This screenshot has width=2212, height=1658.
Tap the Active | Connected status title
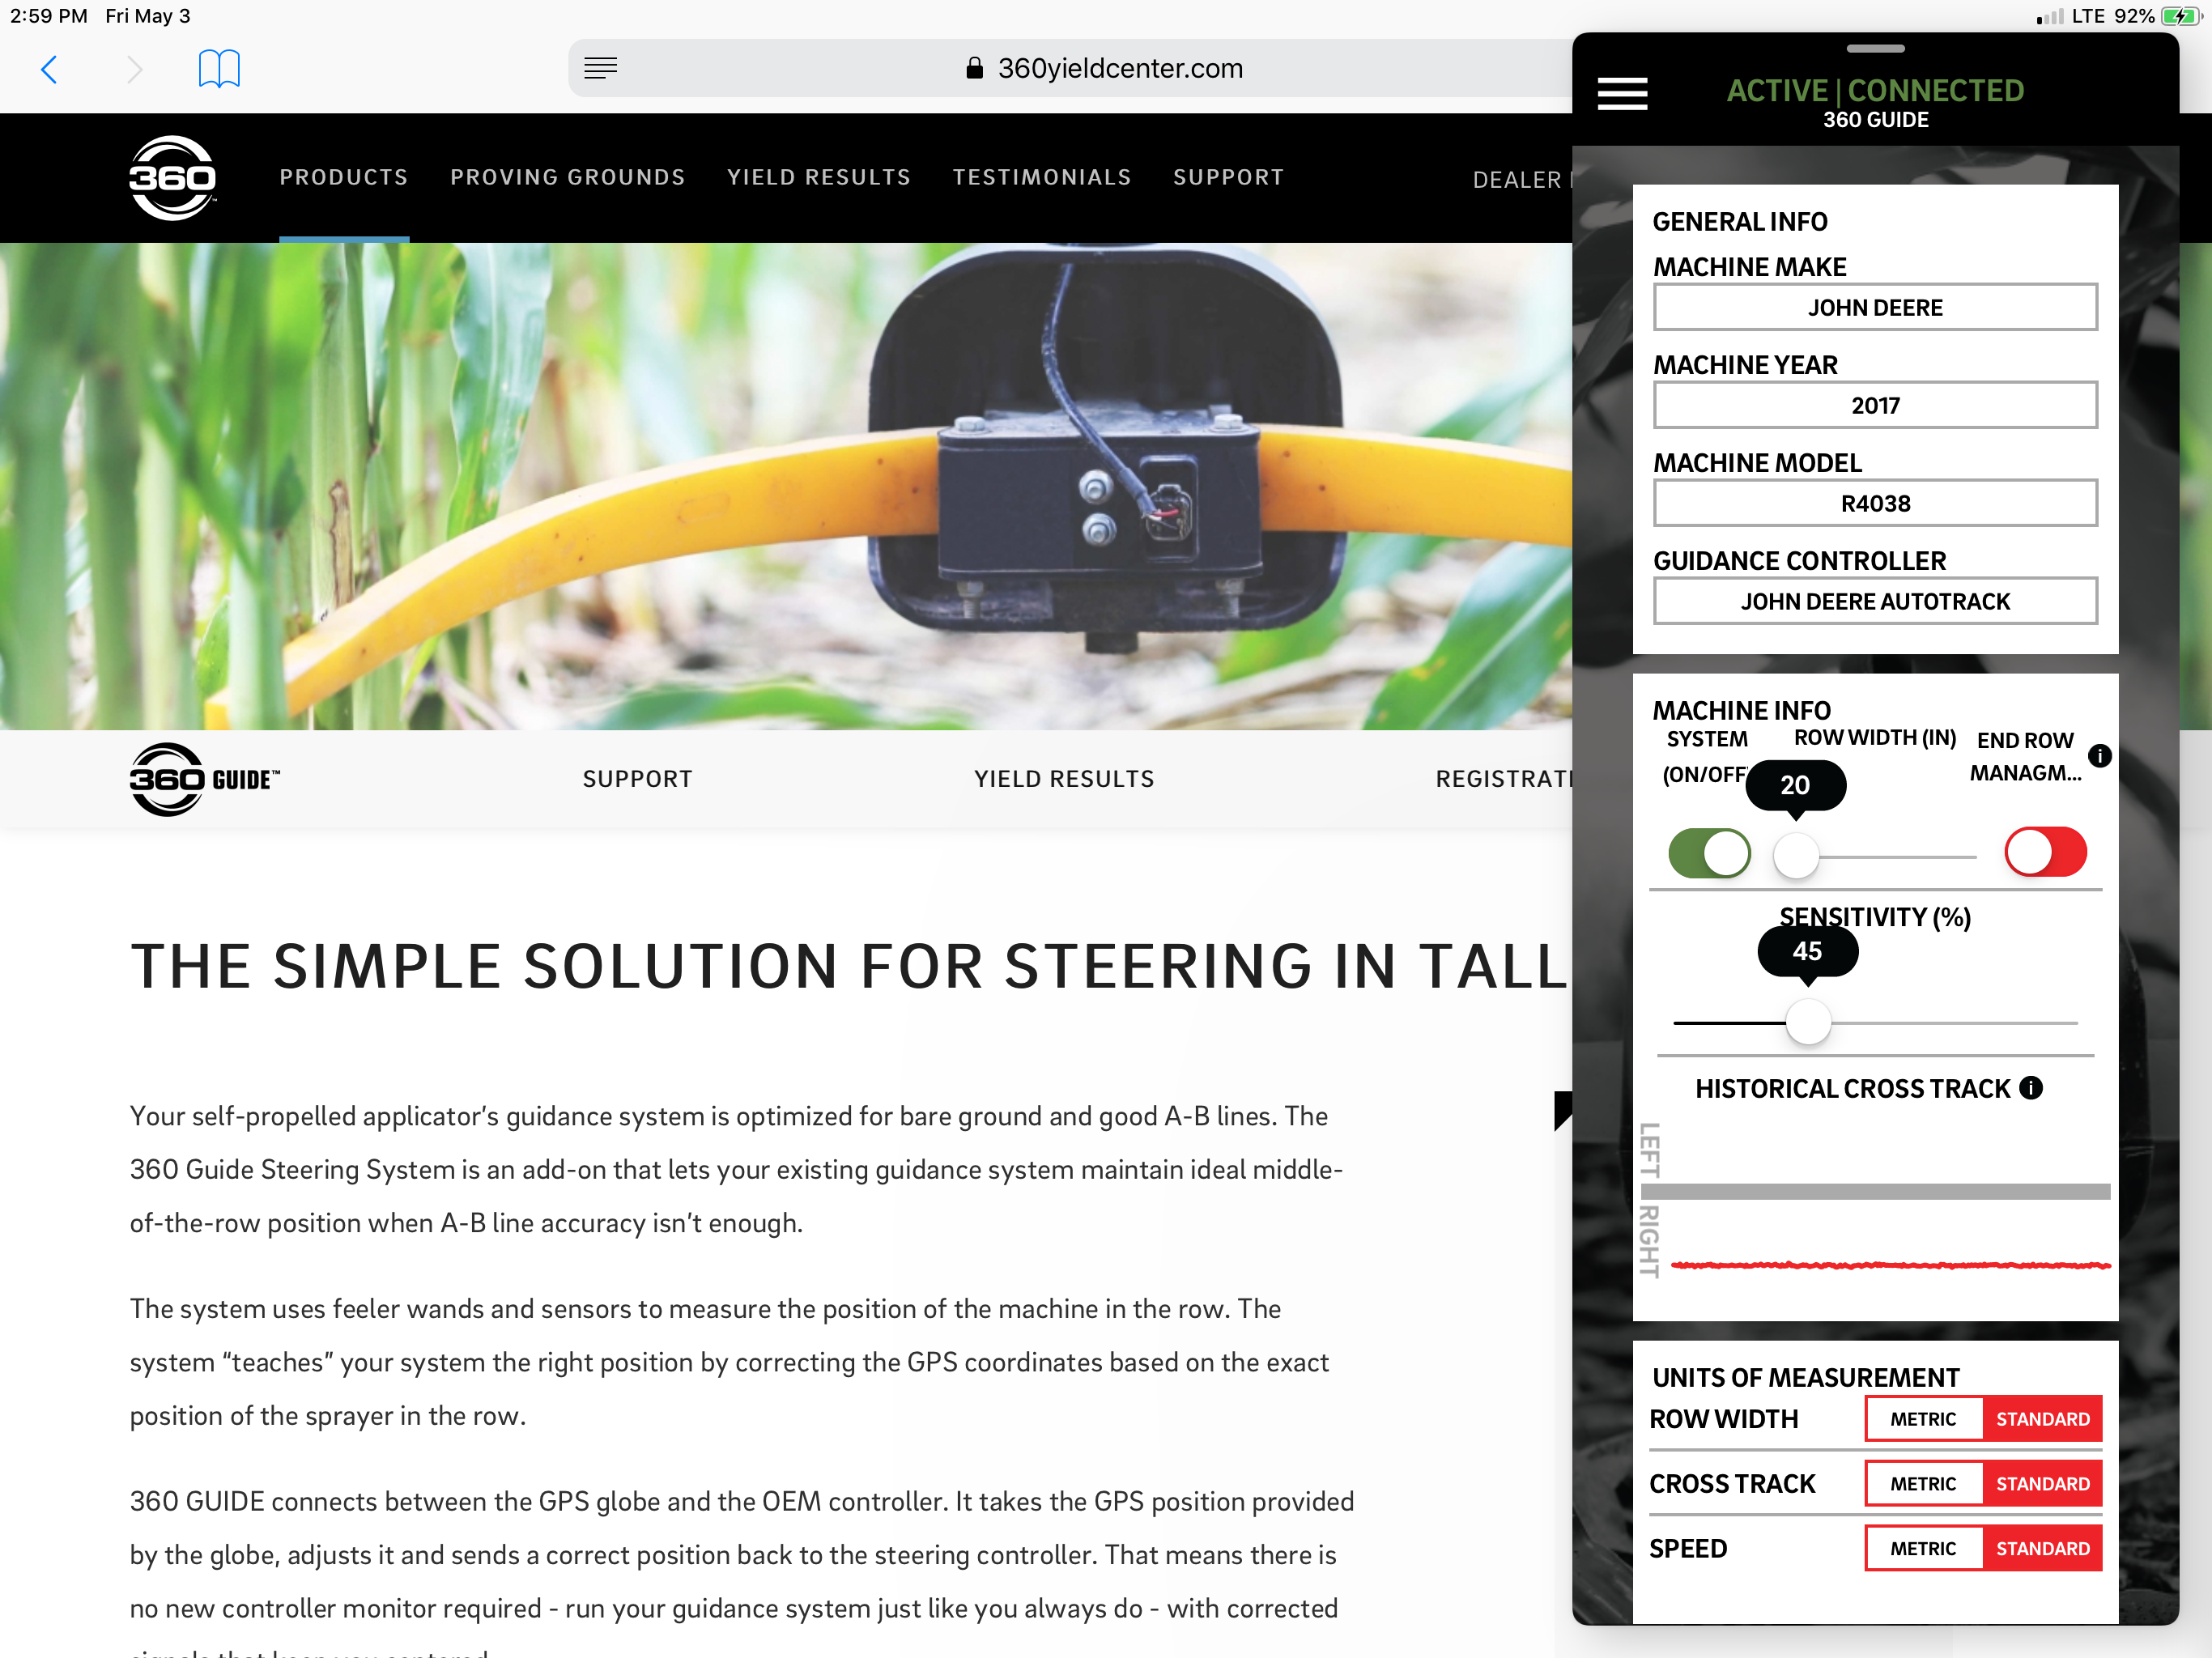pos(1875,91)
